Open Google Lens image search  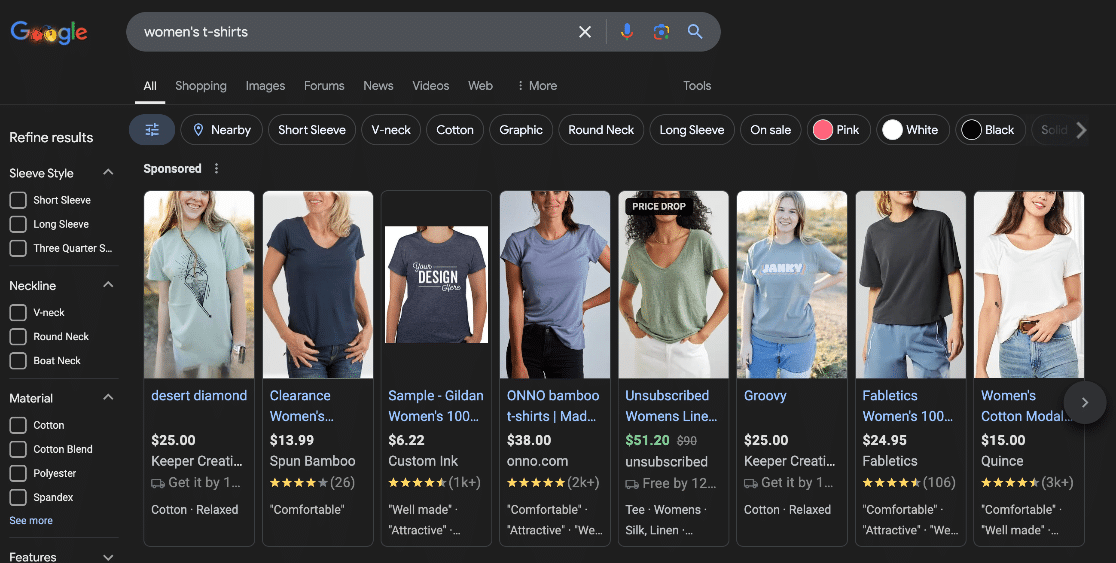coord(661,32)
